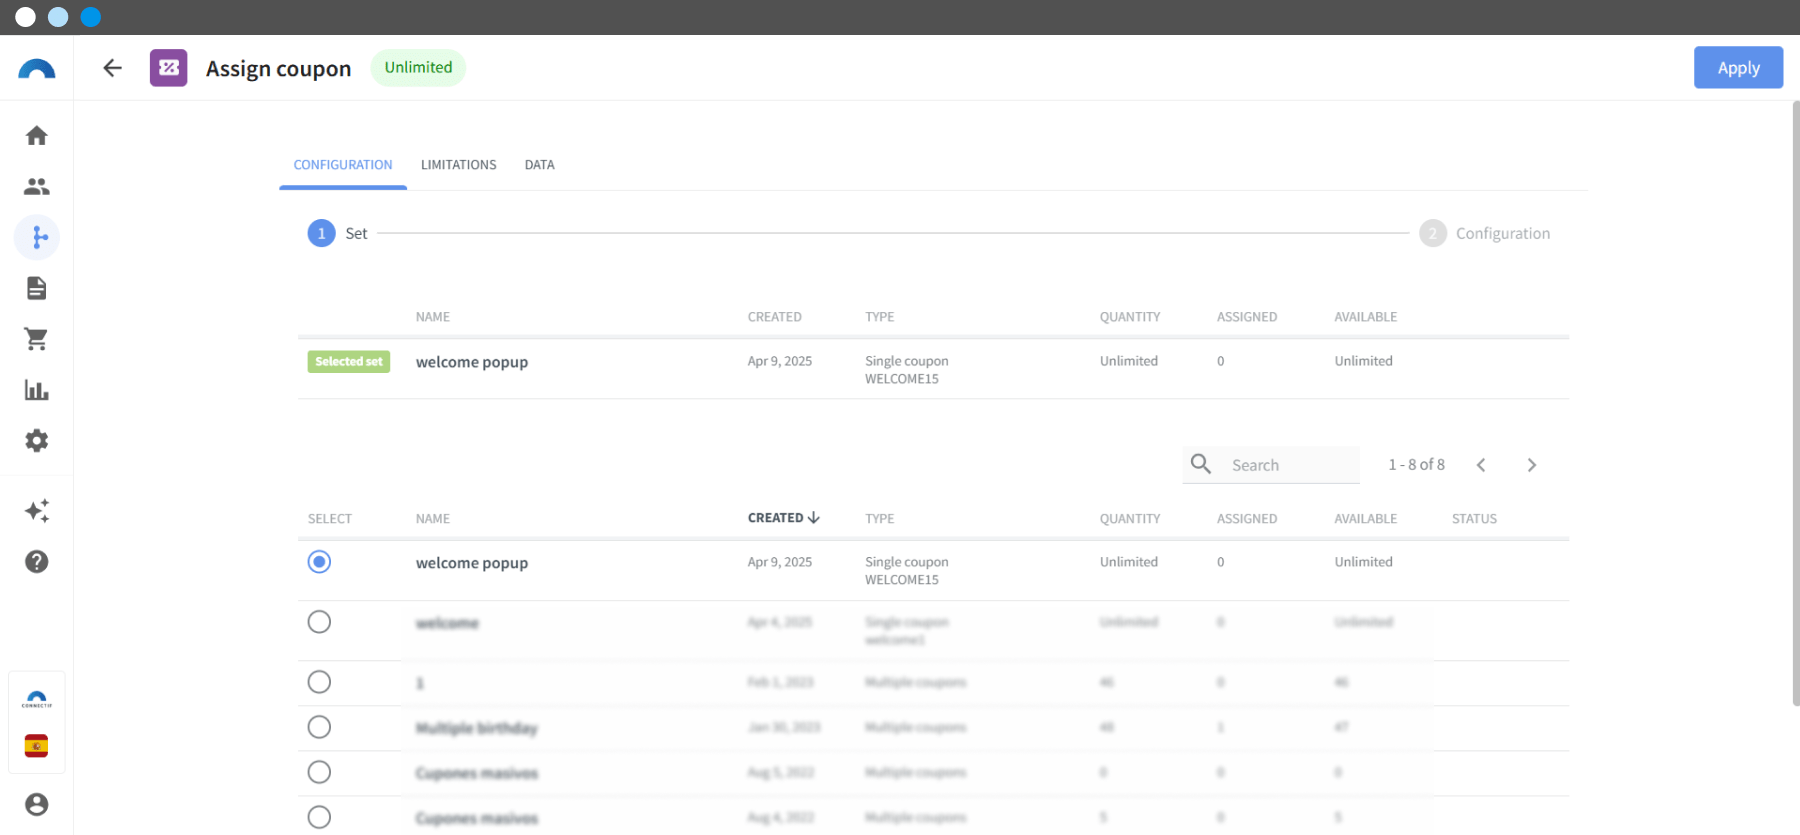This screenshot has height=835, width=1800.
Task: Click the Assign coupon title
Action: 279,69
